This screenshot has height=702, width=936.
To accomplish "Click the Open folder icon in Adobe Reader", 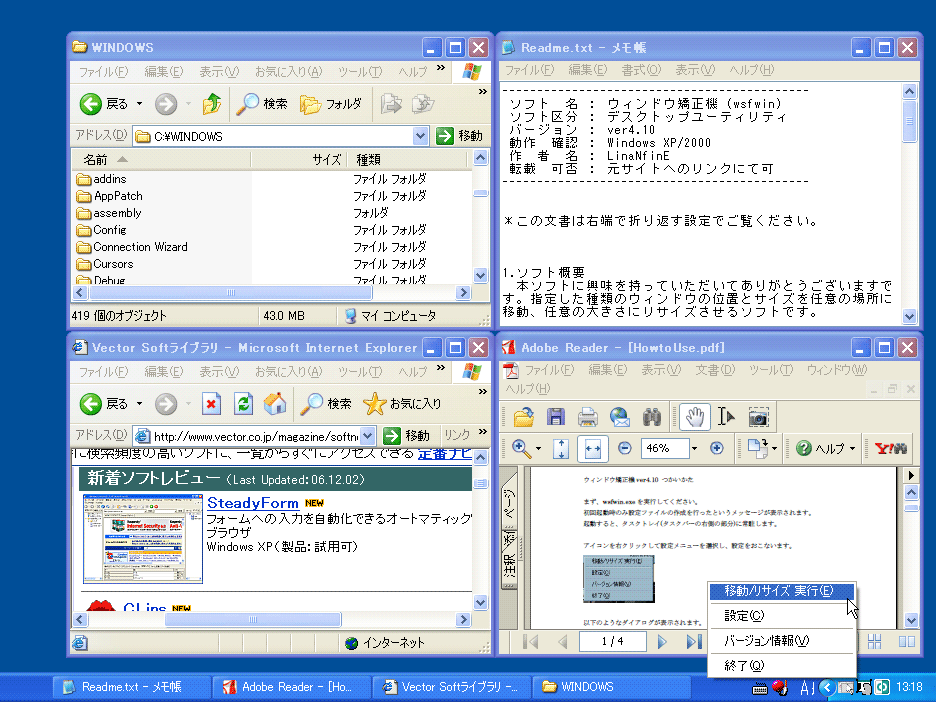I will [524, 417].
